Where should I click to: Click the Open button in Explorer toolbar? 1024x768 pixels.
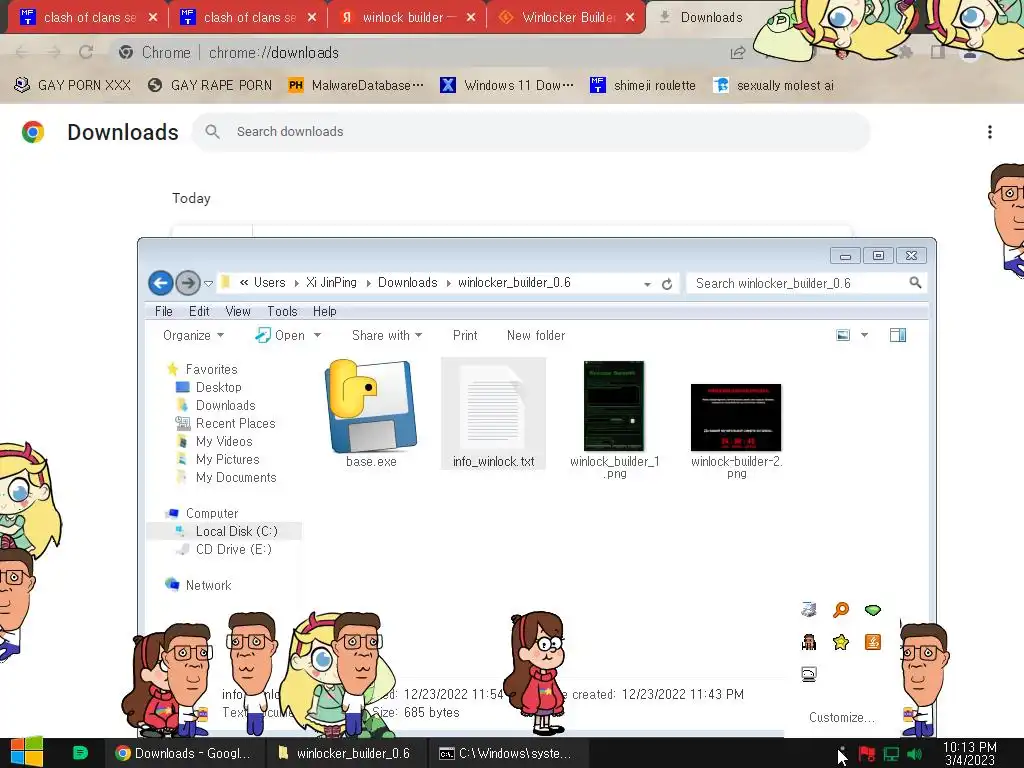point(281,335)
